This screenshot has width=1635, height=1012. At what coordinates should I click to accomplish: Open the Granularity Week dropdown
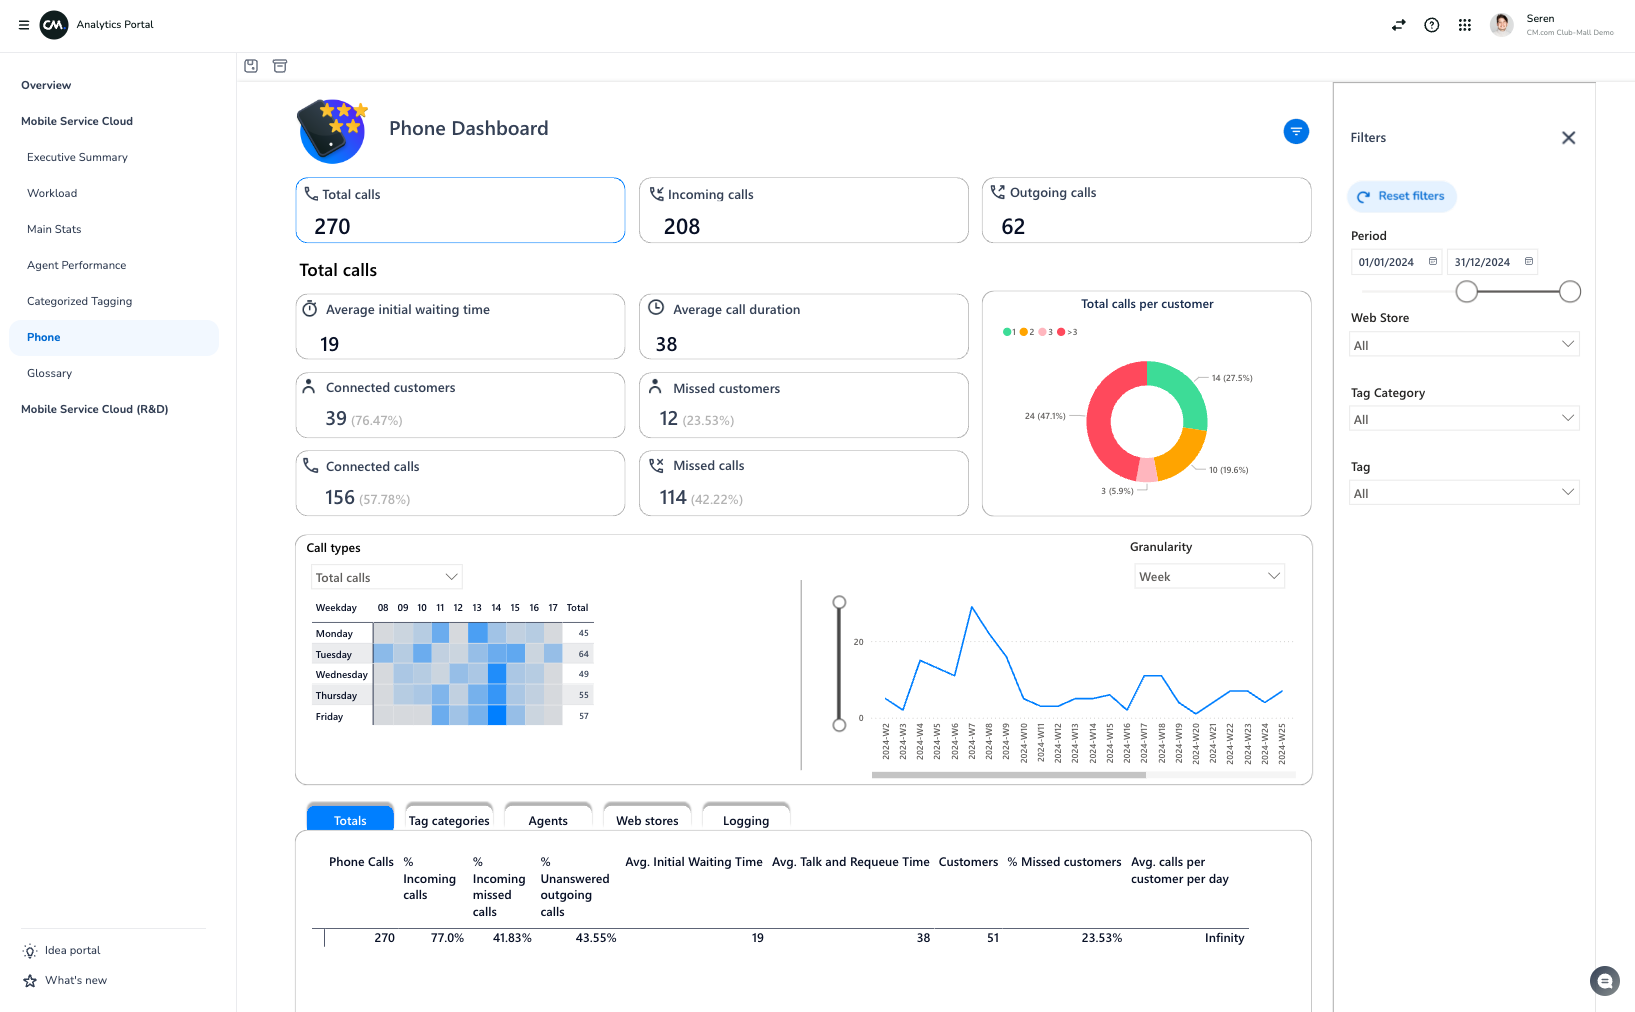click(x=1209, y=577)
